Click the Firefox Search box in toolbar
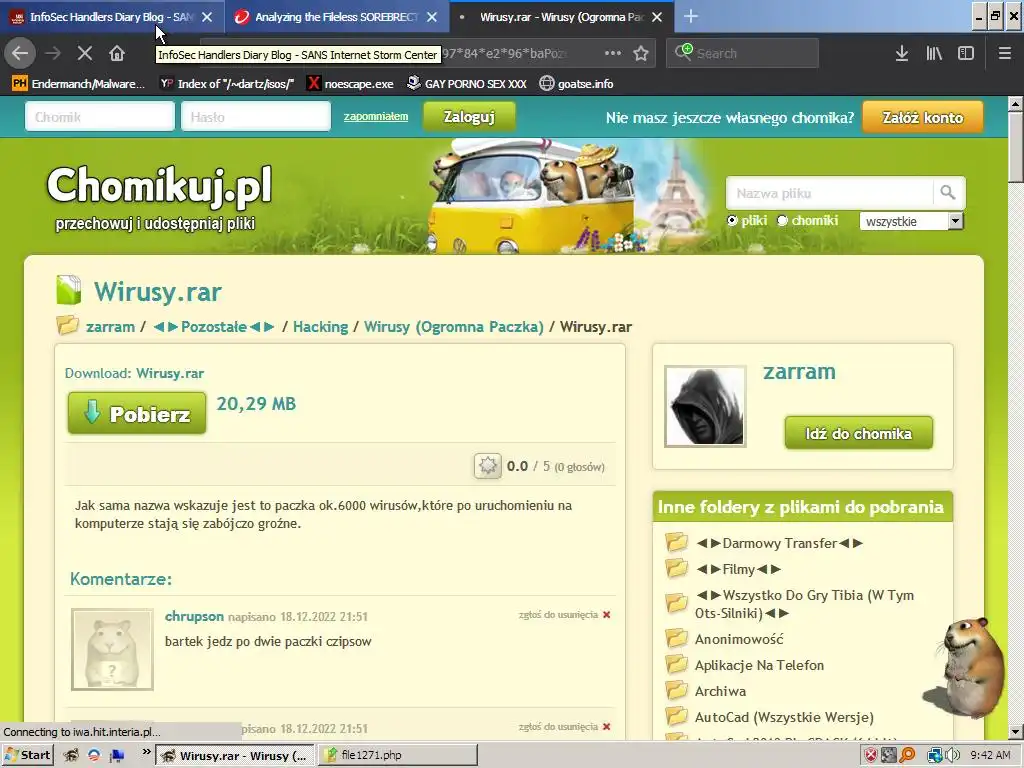 743,53
